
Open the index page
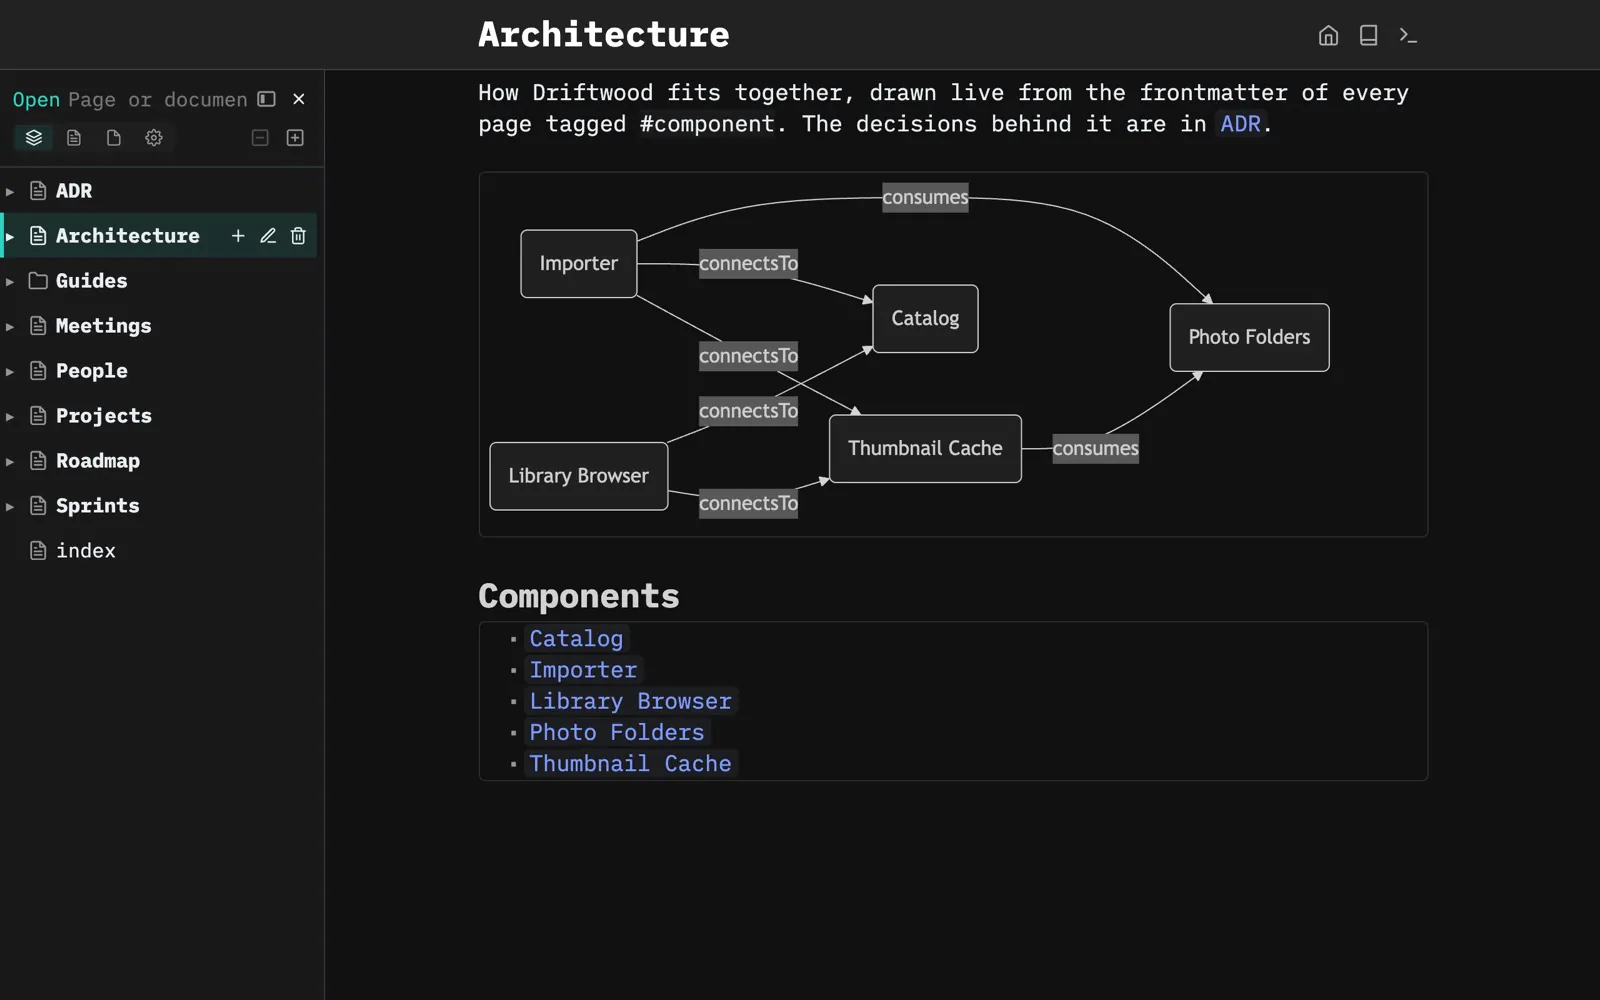pos(85,551)
